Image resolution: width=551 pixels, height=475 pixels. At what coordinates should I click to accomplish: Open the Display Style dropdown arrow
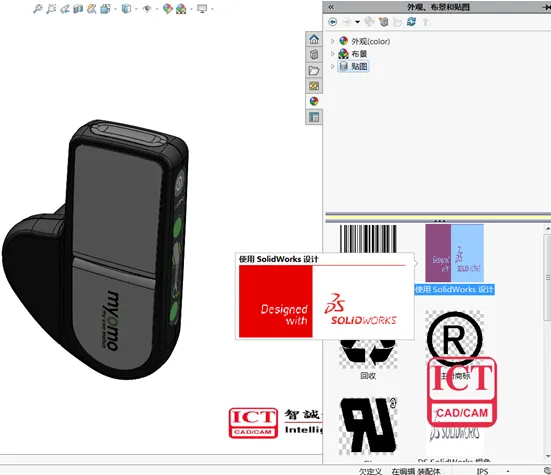(x=136, y=9)
